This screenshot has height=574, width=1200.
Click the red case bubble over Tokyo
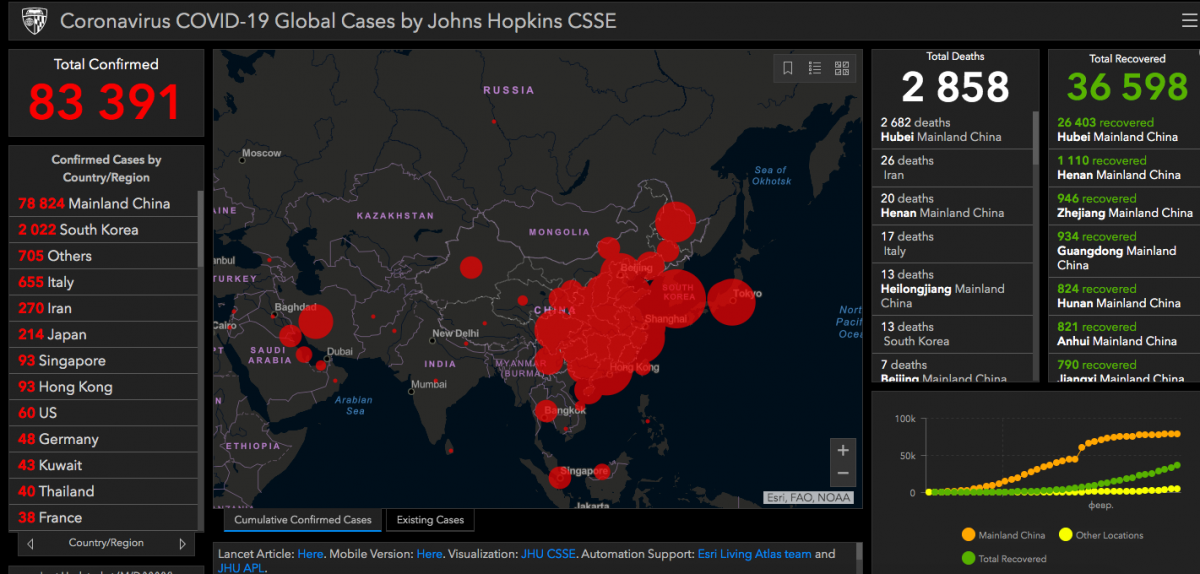tap(731, 301)
